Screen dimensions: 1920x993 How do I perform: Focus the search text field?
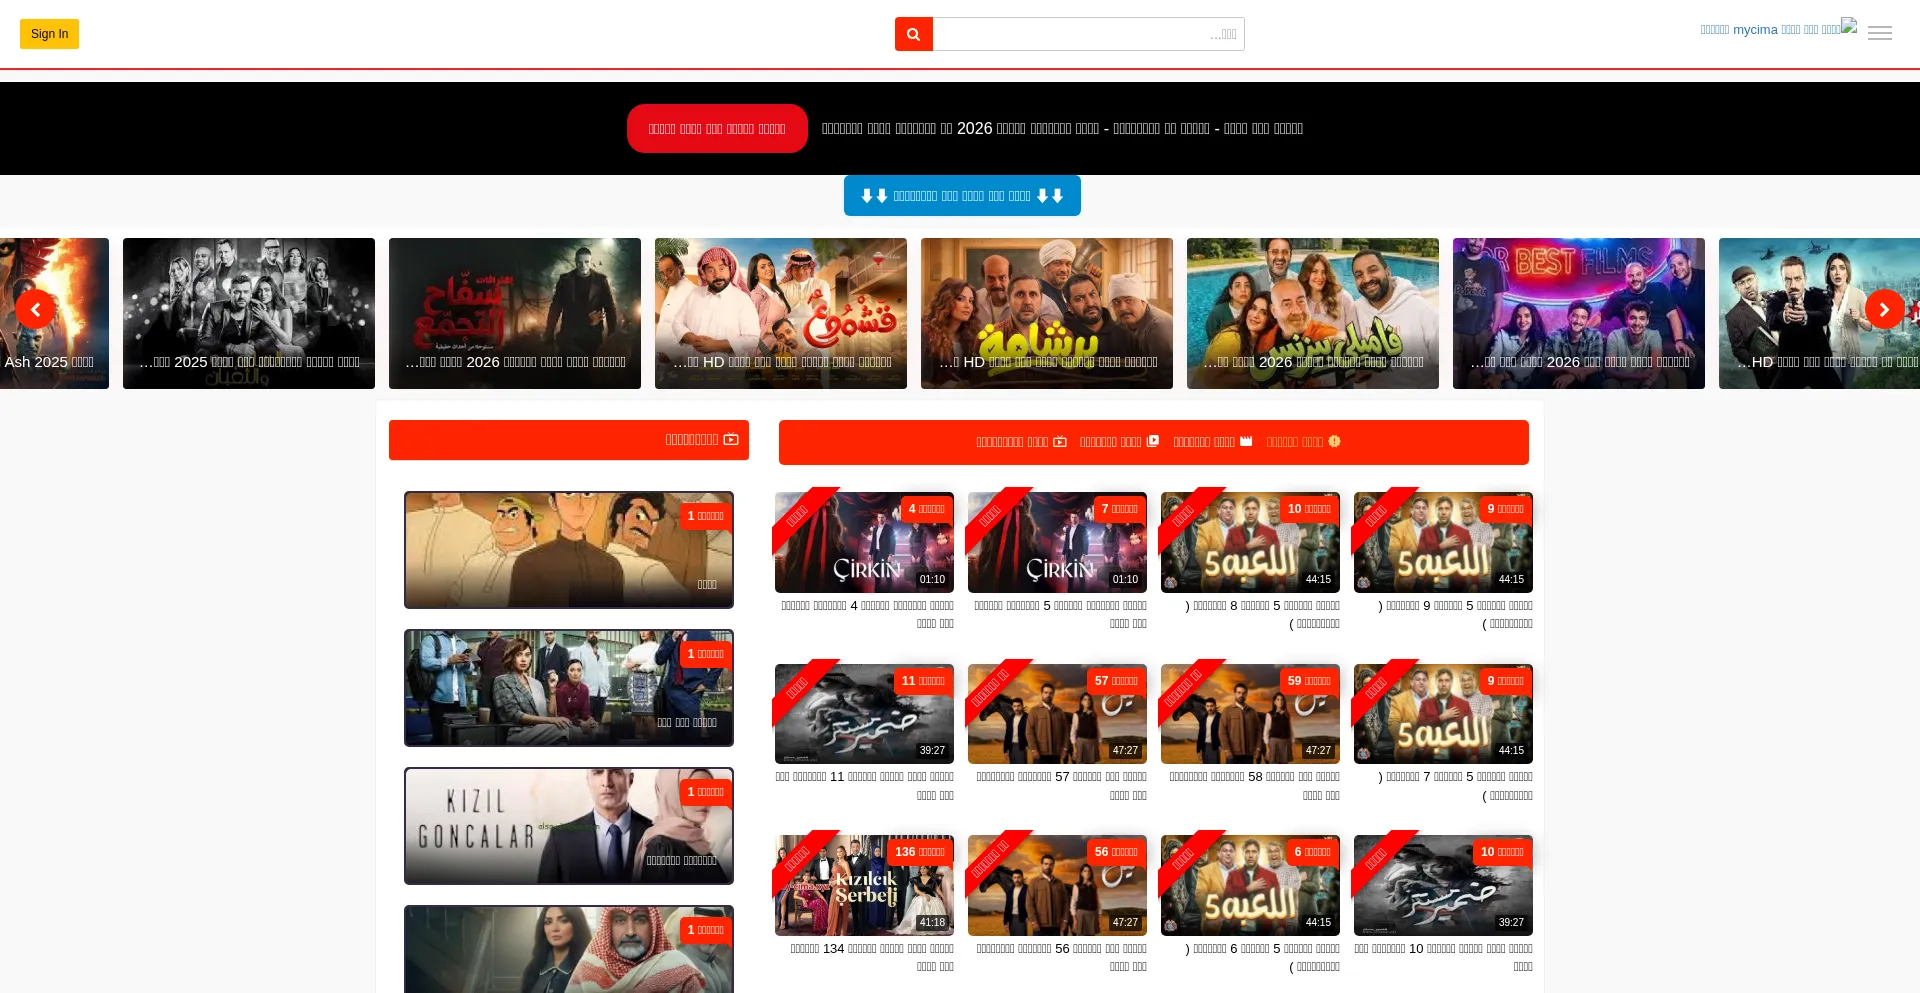[1089, 34]
